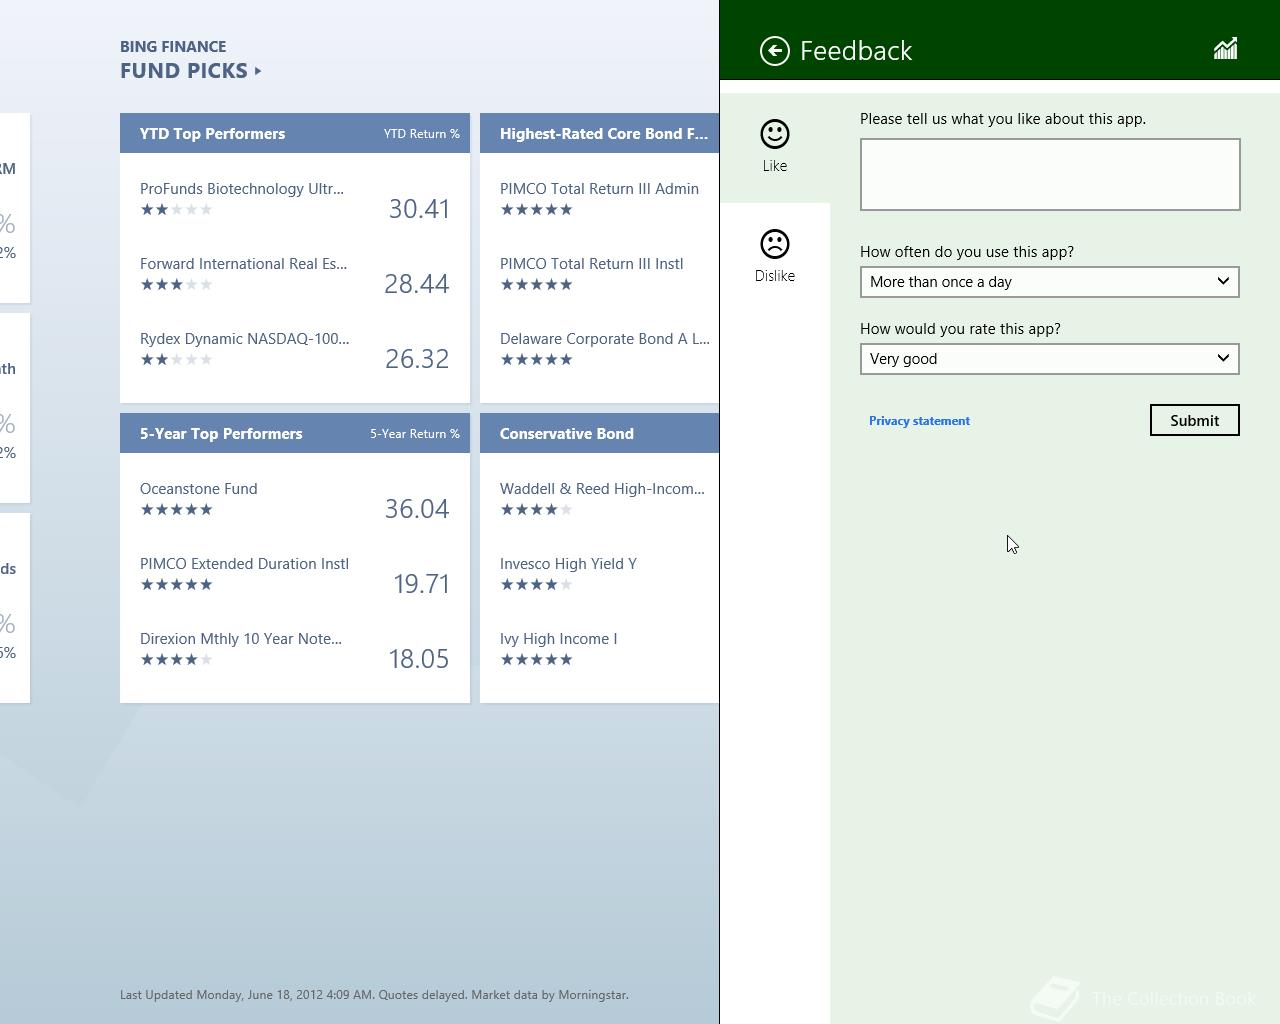Click star rating under PIMCO Extended Duration Instl
This screenshot has width=1280, height=1024.
click(x=177, y=585)
